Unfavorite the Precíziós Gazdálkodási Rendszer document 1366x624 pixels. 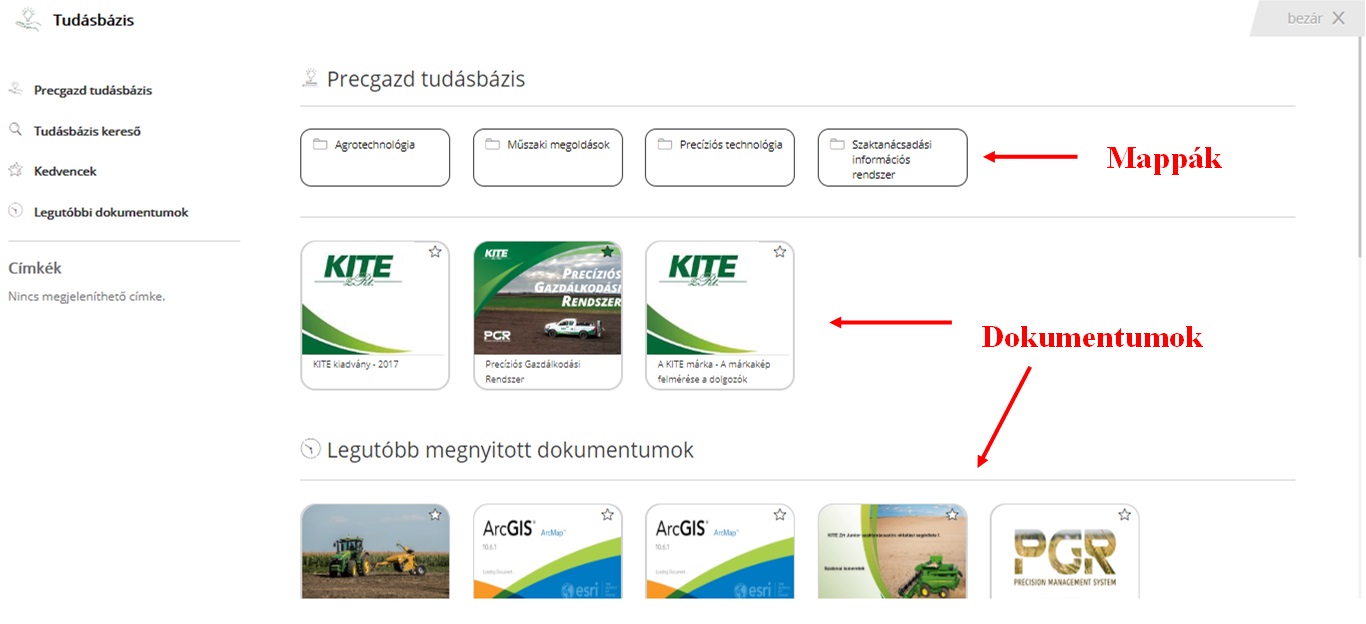(x=607, y=252)
